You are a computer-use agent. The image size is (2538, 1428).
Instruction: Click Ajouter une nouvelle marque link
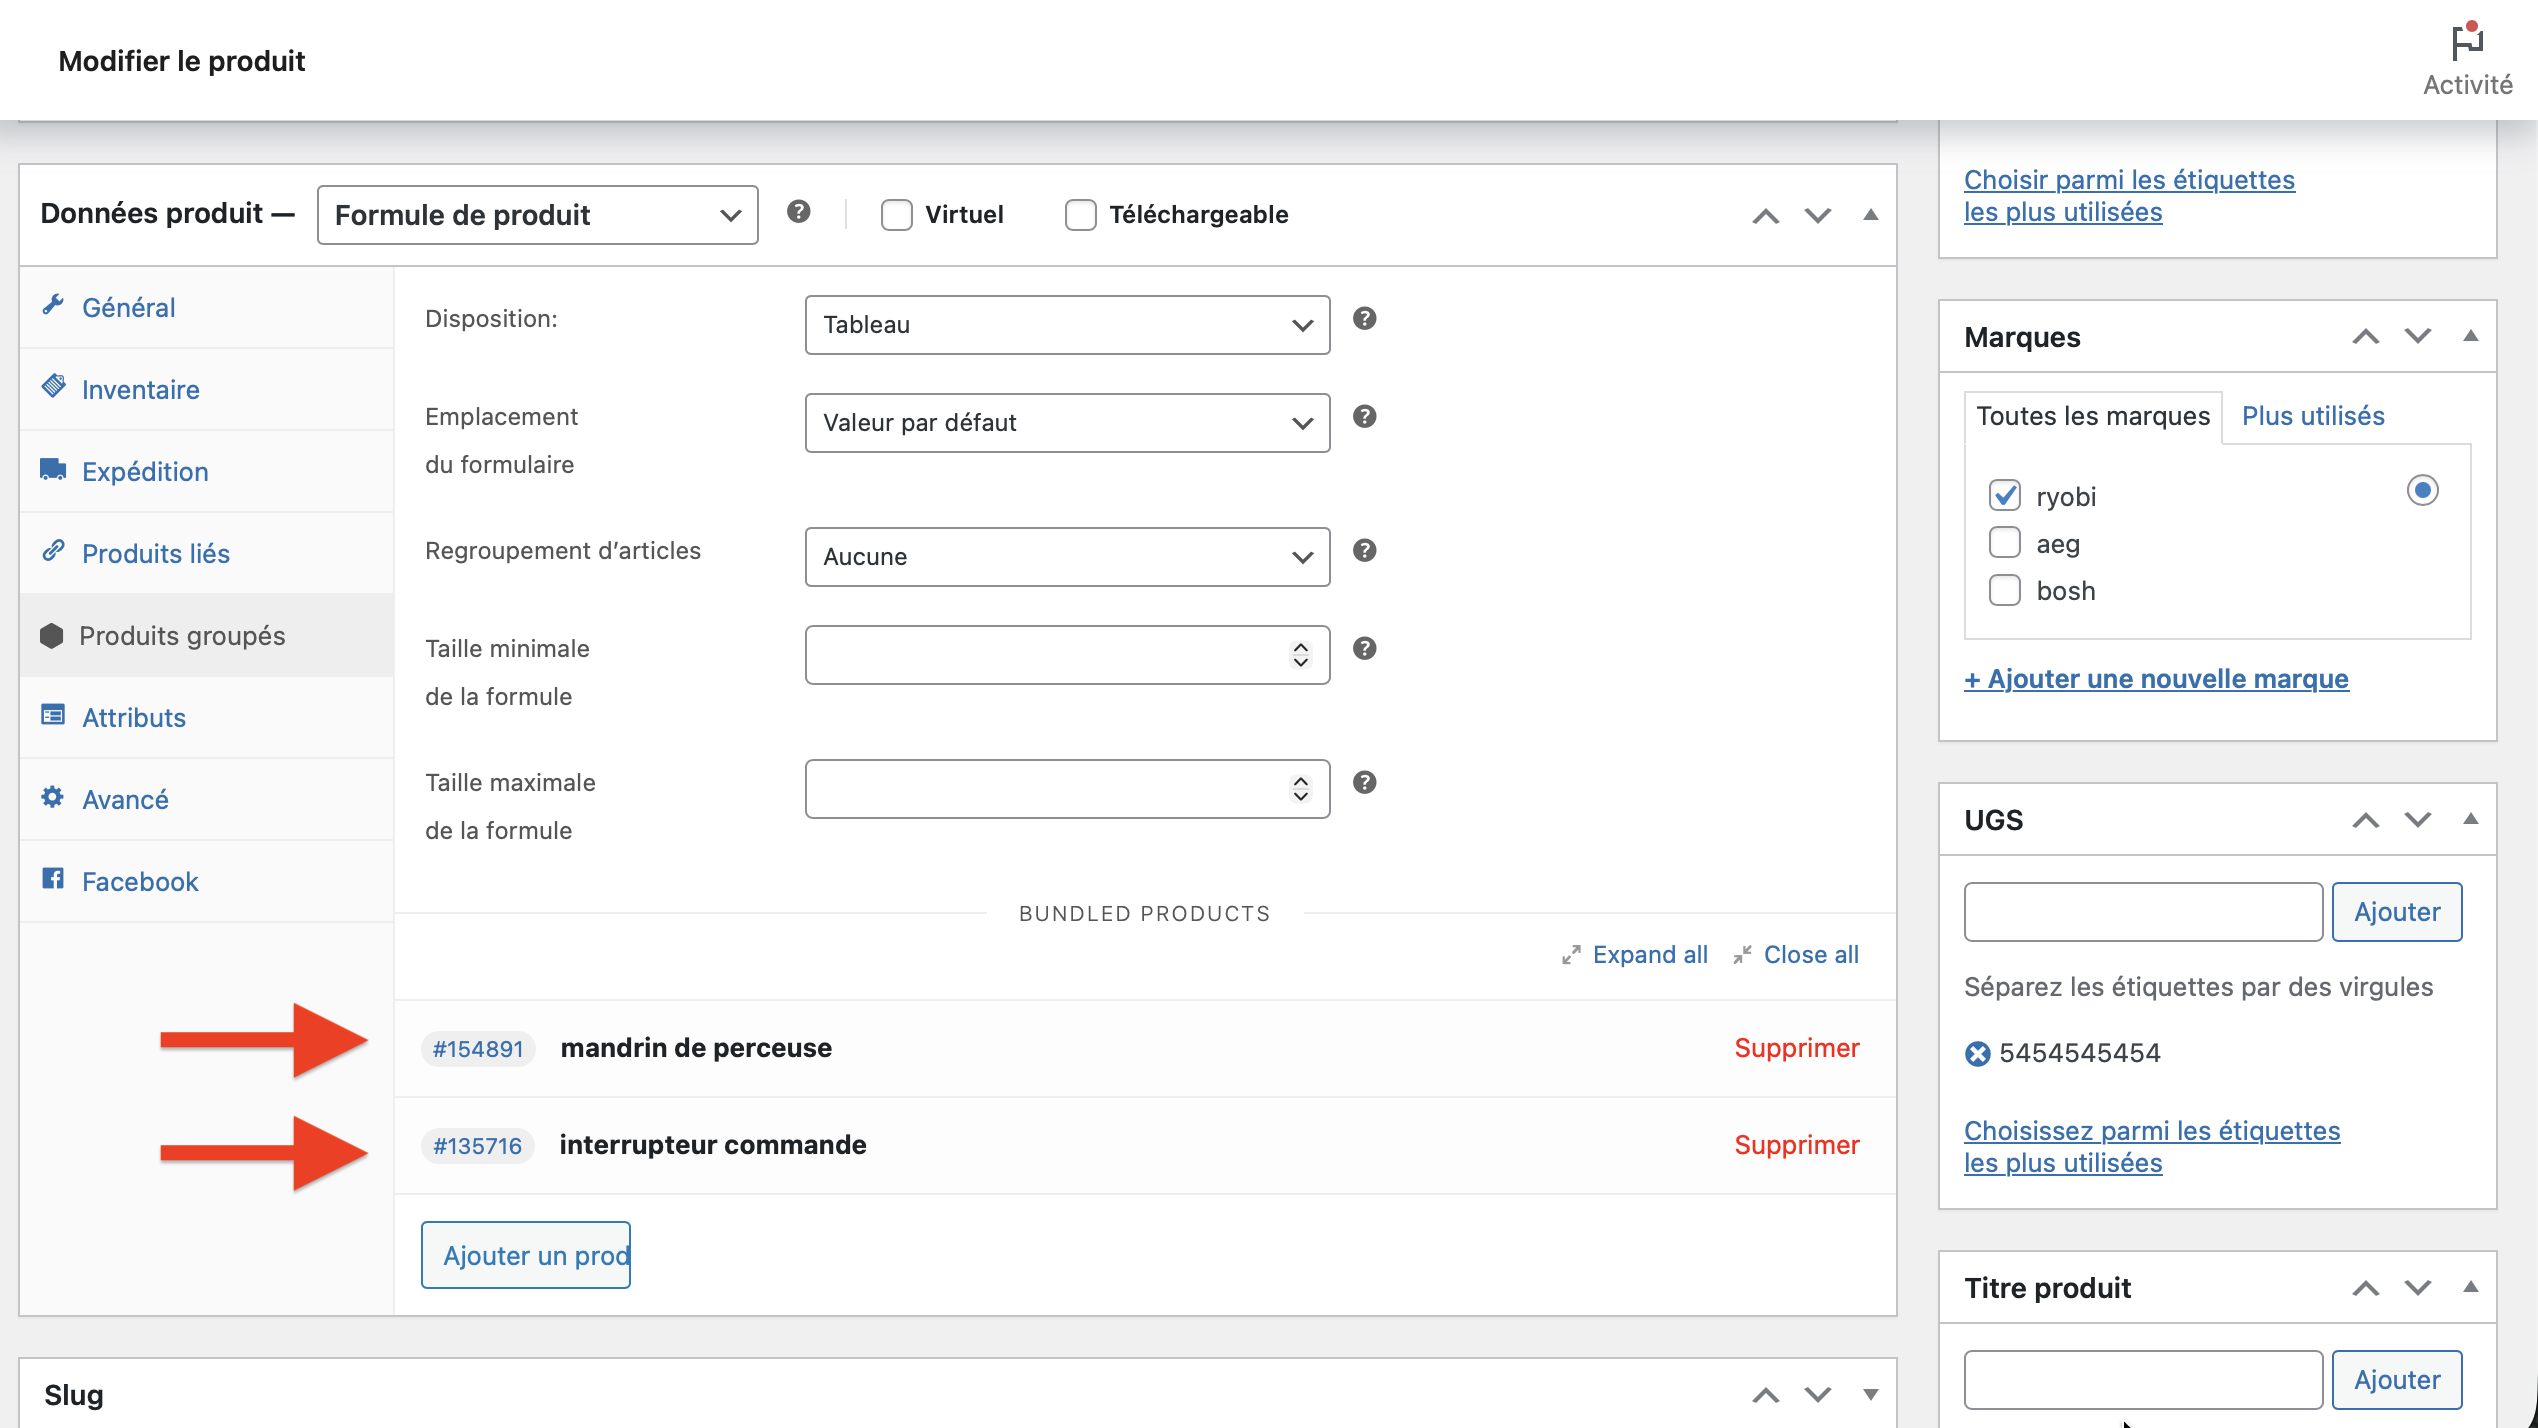(2155, 679)
